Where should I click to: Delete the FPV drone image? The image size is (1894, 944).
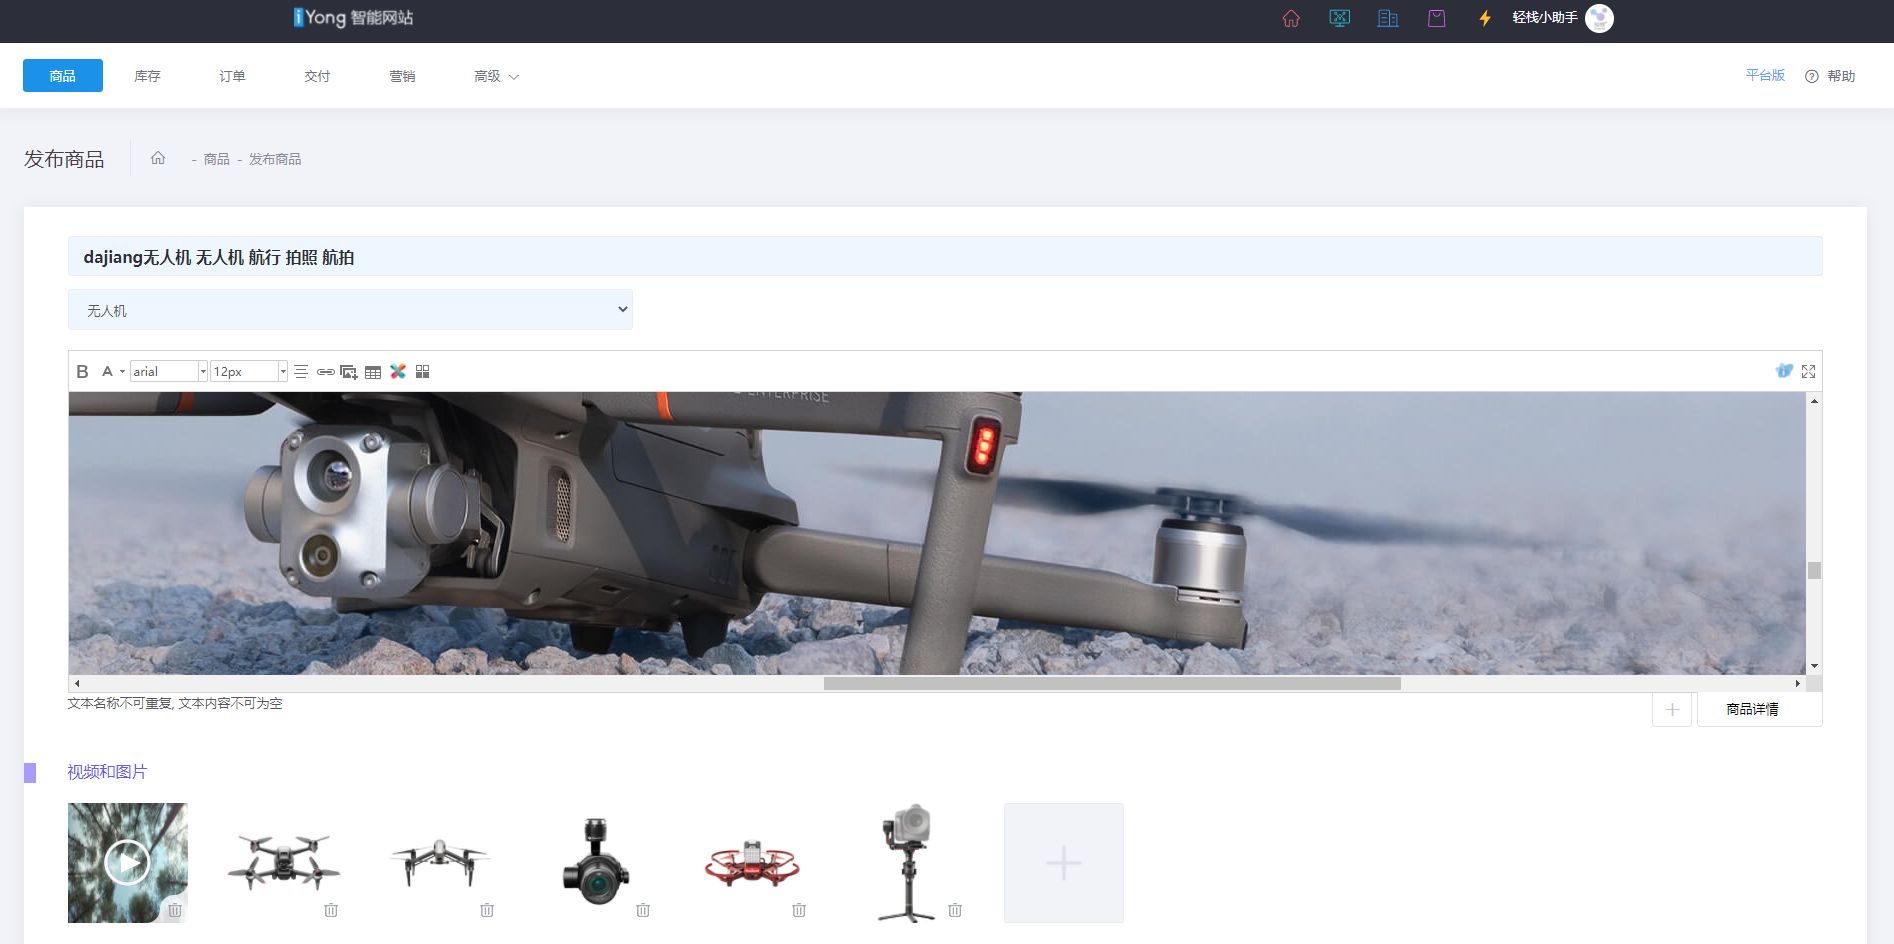tap(331, 910)
